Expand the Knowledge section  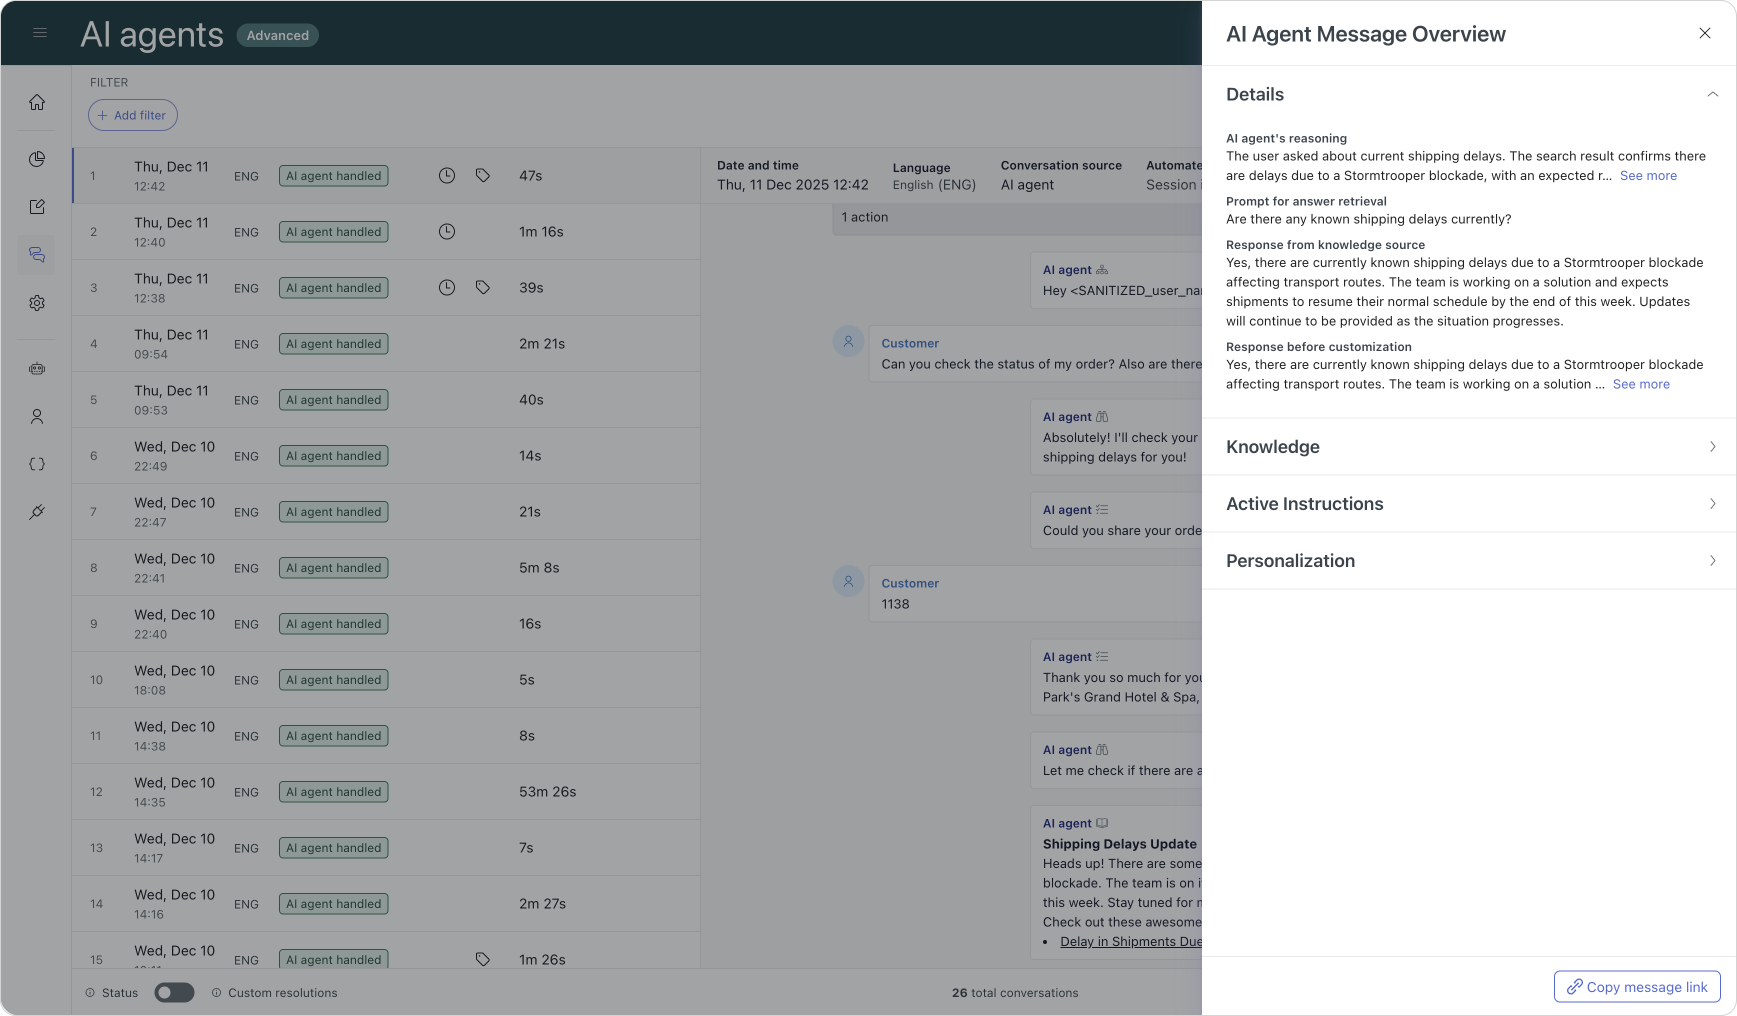[x=1712, y=447]
